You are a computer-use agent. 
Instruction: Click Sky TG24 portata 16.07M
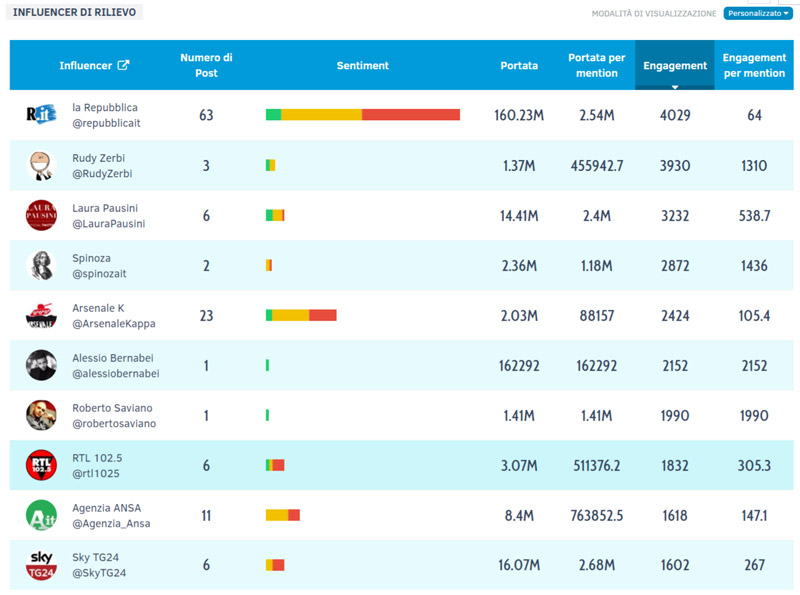coord(519,565)
